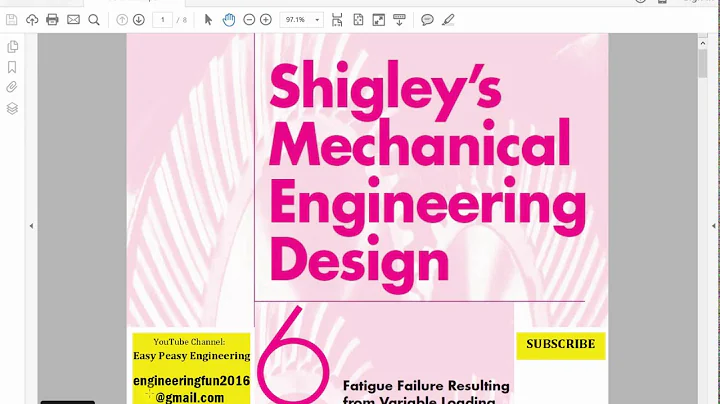Click the 'engineeringfun2016' email text
720x404 pixels.
[191, 381]
